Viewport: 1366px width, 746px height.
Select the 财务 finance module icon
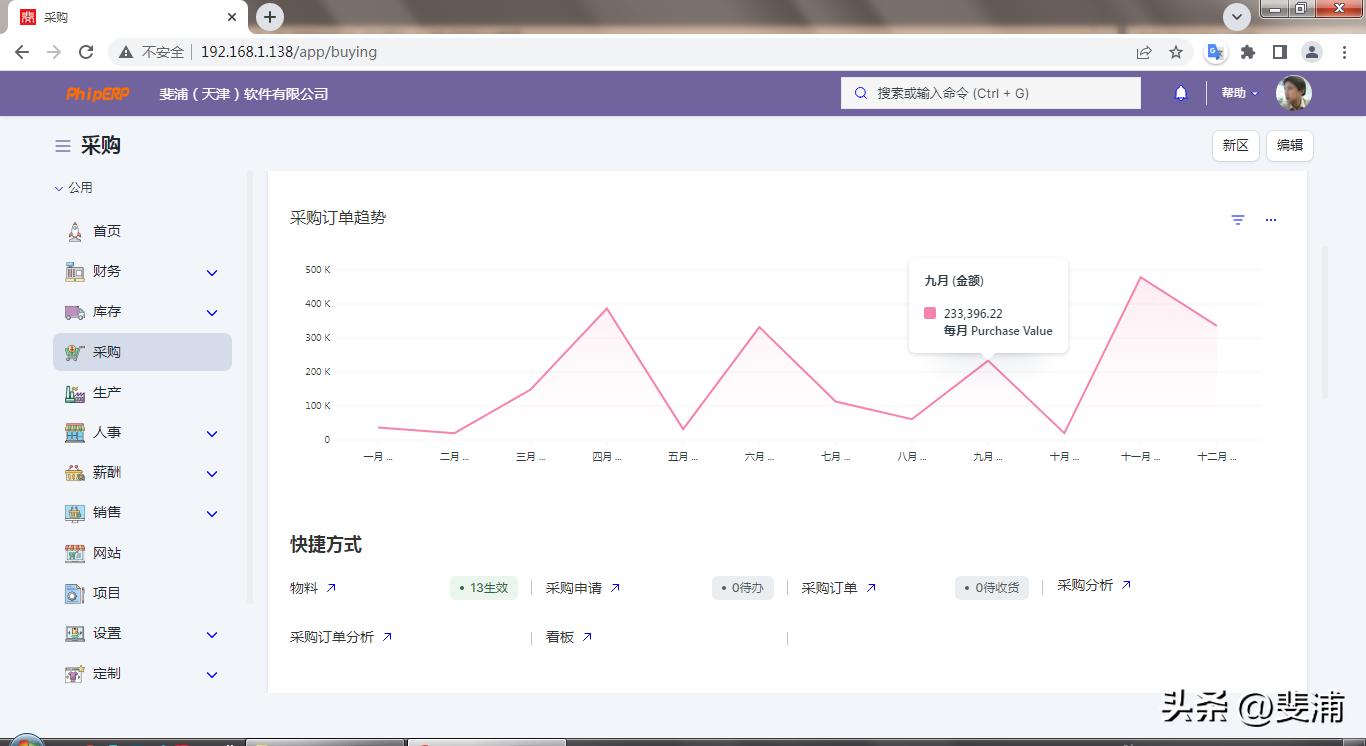[x=74, y=271]
